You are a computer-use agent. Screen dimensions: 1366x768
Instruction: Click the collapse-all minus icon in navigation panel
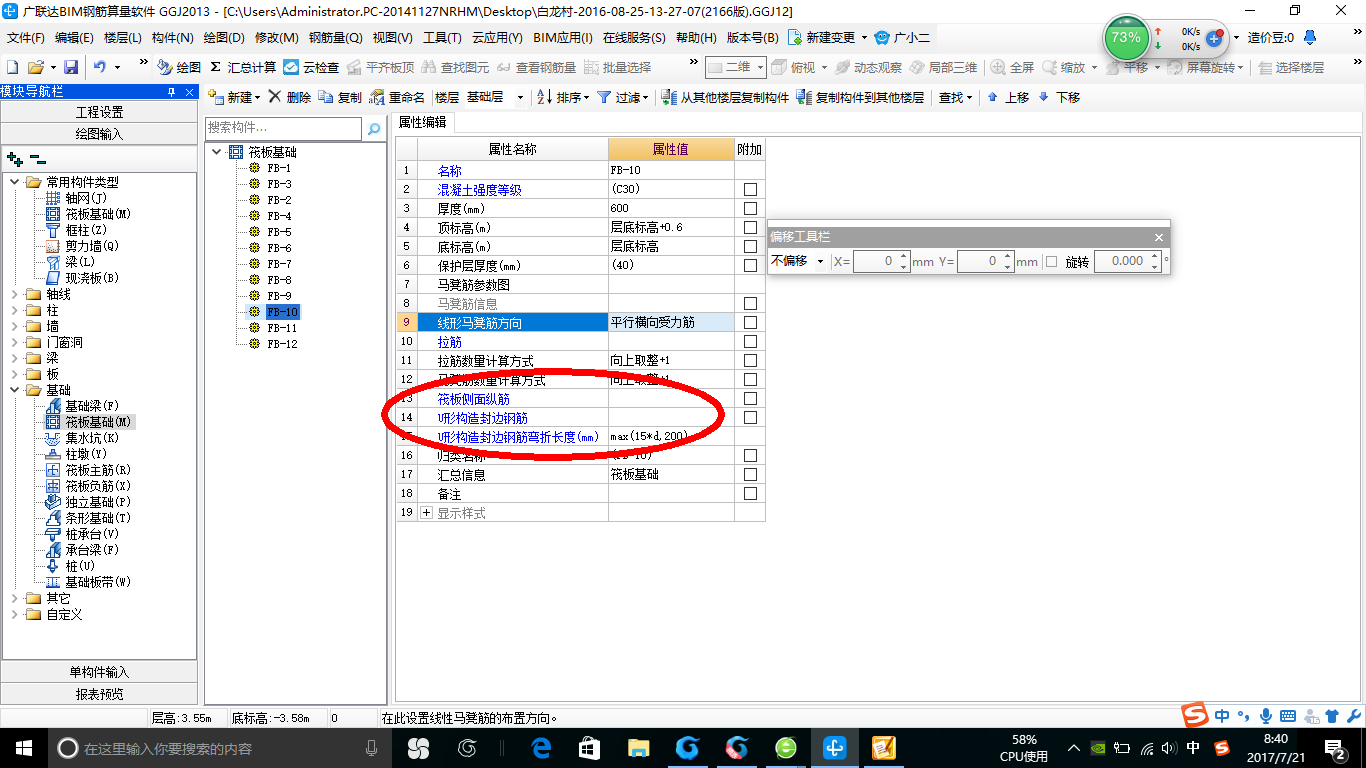[x=38, y=158]
